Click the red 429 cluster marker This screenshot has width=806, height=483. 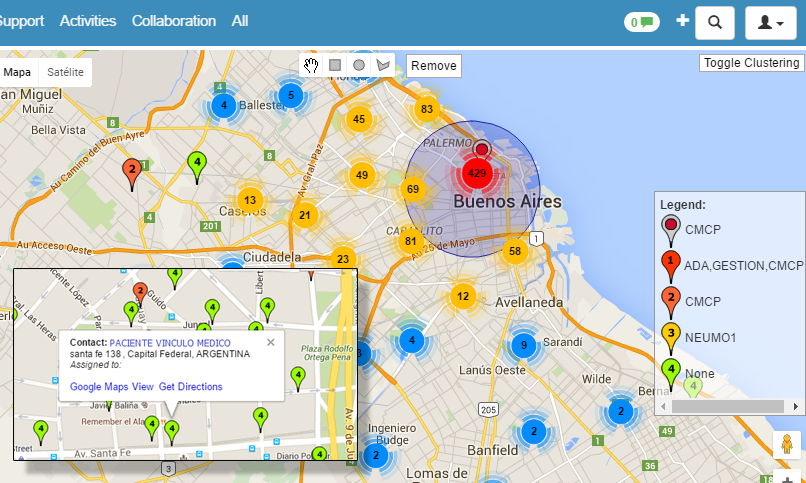click(x=477, y=174)
